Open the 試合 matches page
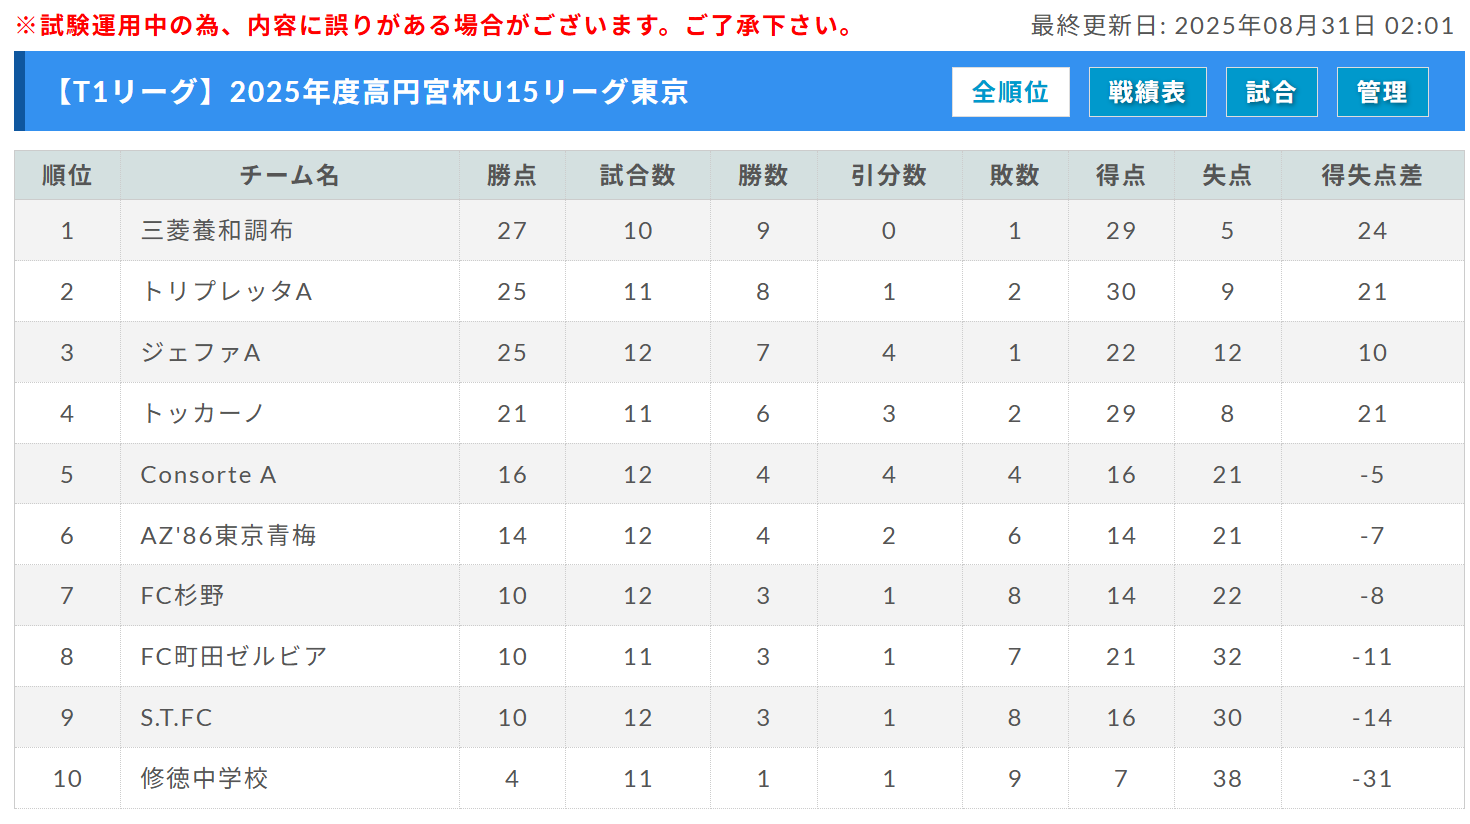The width and height of the screenshot is (1470, 824). pyautogui.click(x=1271, y=92)
